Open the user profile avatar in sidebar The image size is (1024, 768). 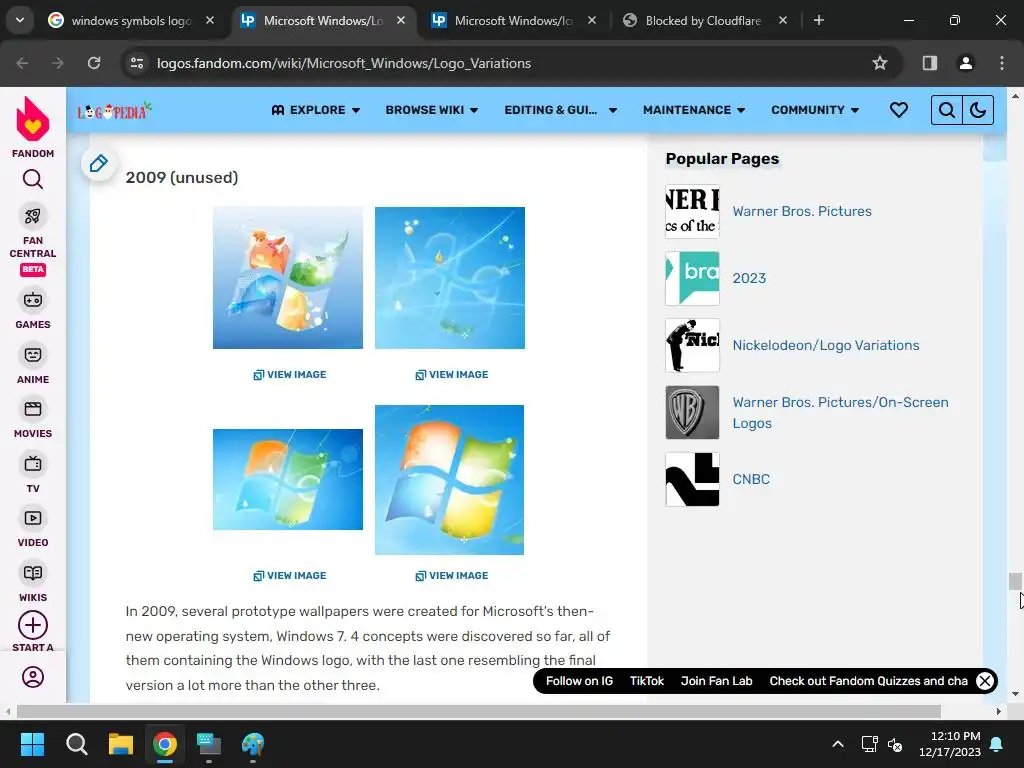(x=33, y=677)
